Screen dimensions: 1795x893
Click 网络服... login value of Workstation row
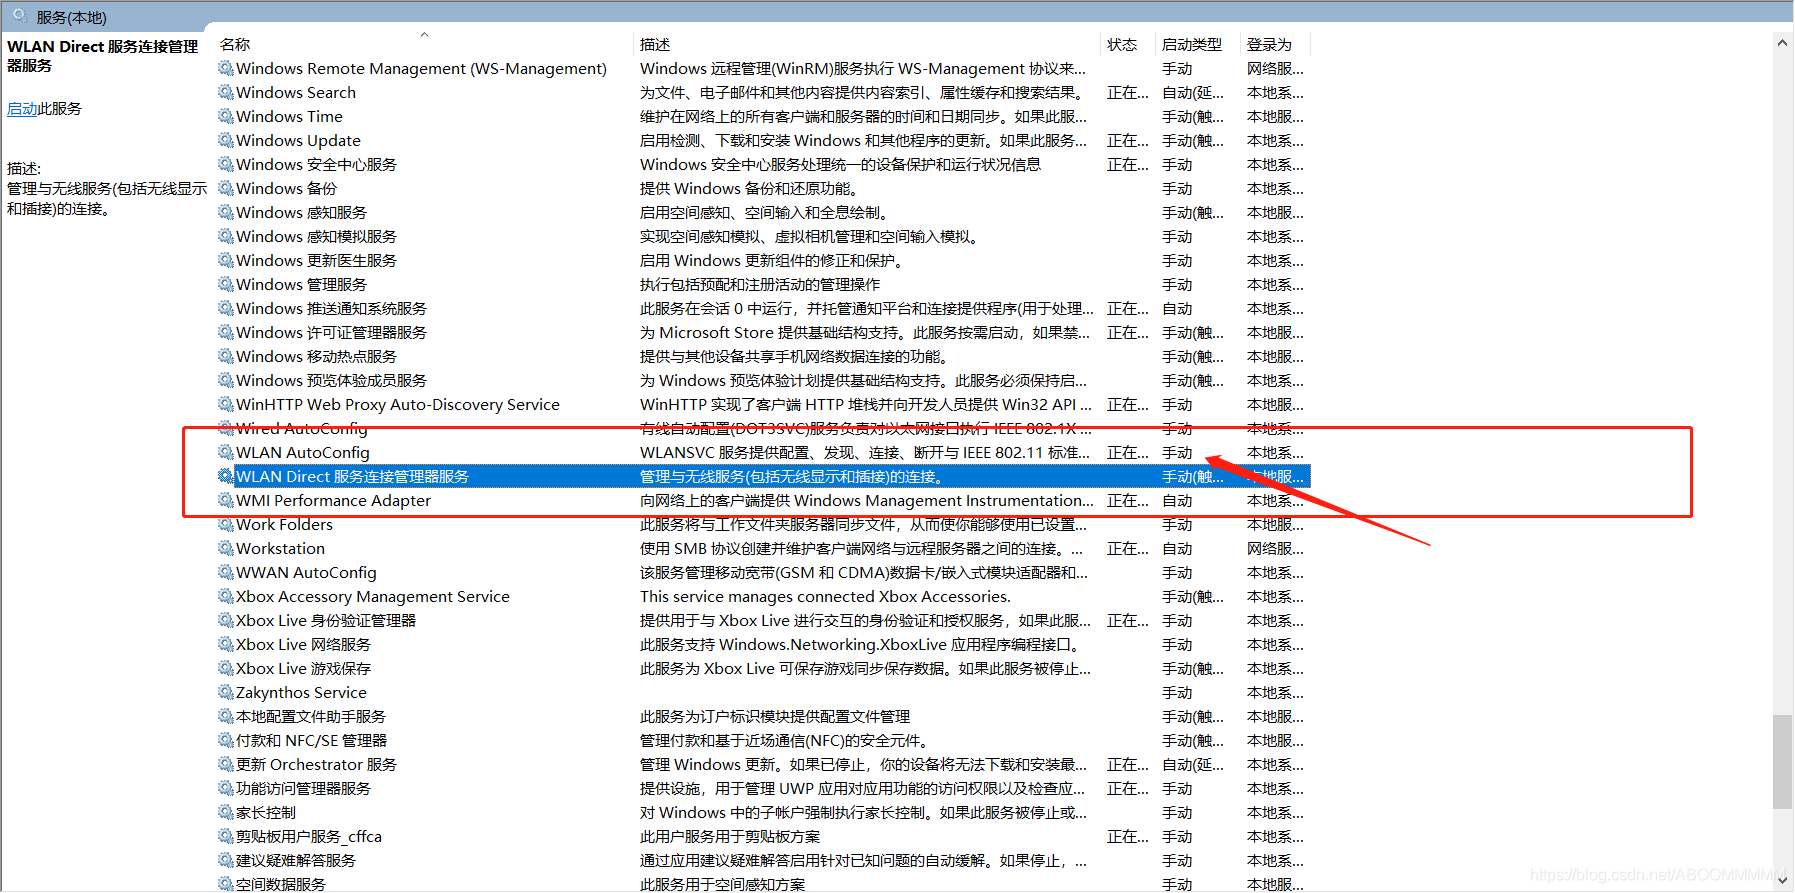click(1275, 548)
